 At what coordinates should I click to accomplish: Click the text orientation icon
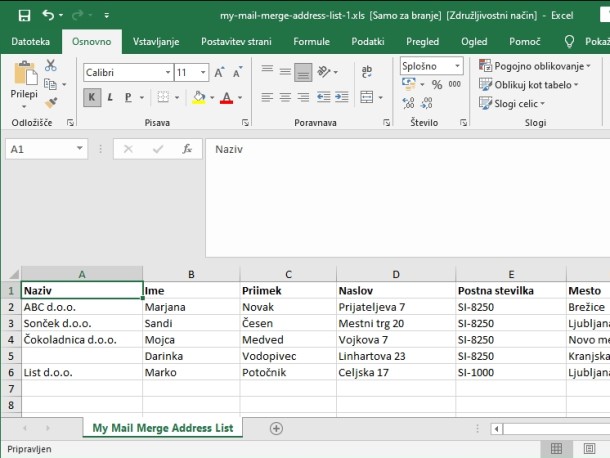tap(324, 72)
